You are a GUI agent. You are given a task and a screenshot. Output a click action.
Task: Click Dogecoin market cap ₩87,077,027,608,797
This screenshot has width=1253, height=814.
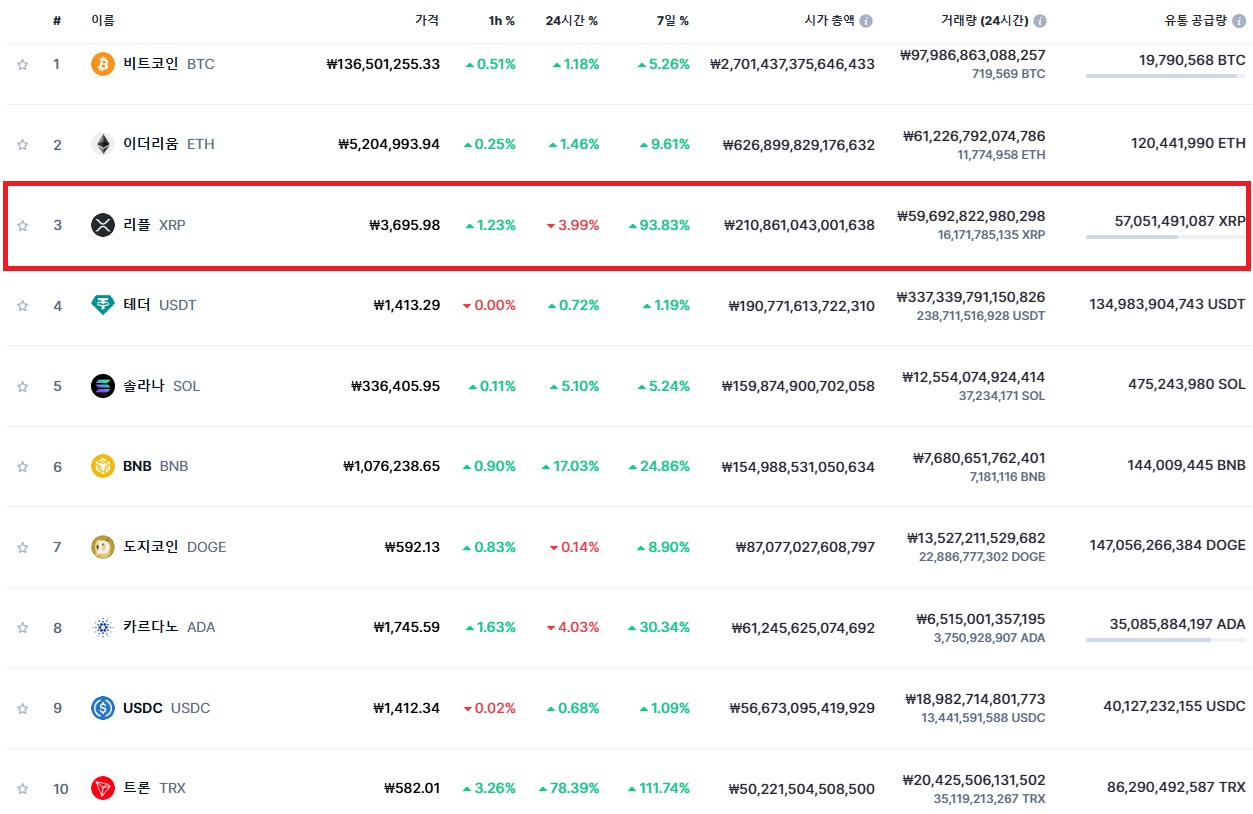coord(805,547)
